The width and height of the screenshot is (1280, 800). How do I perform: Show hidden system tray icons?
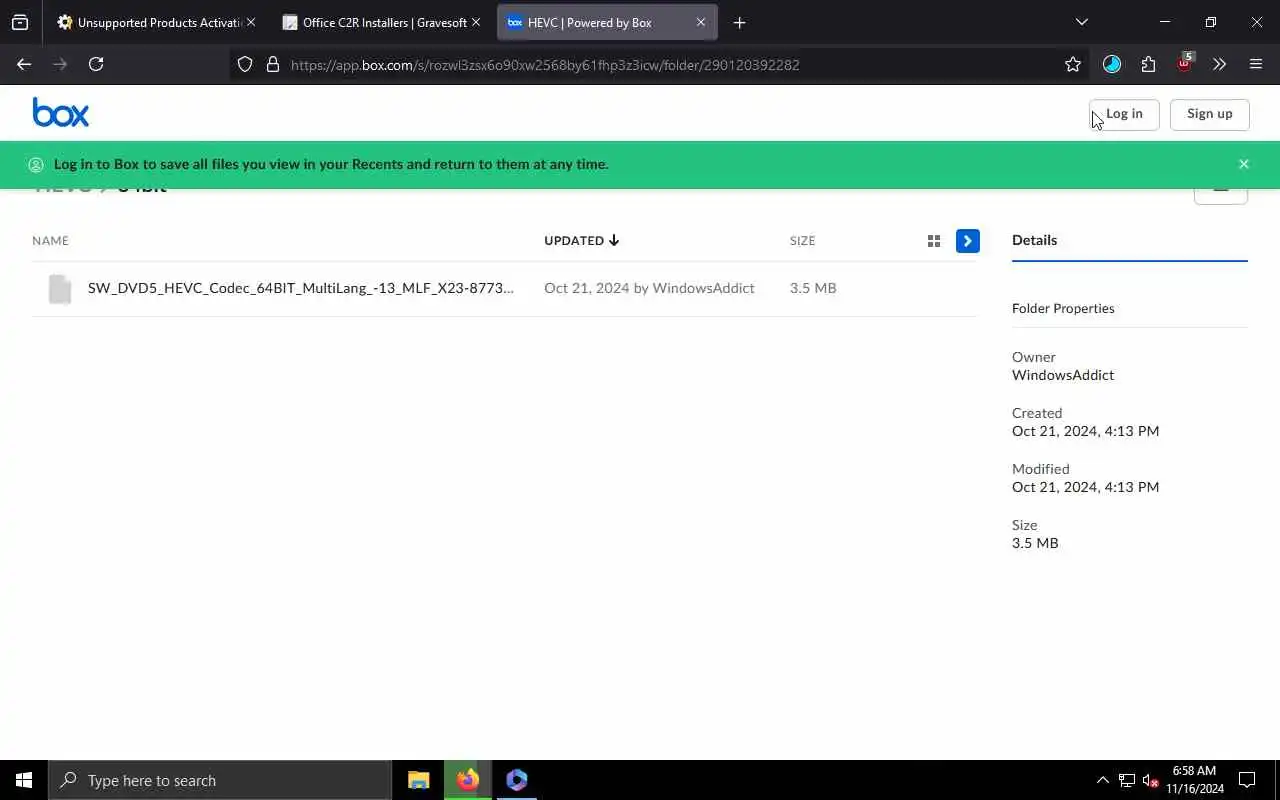coord(1102,780)
